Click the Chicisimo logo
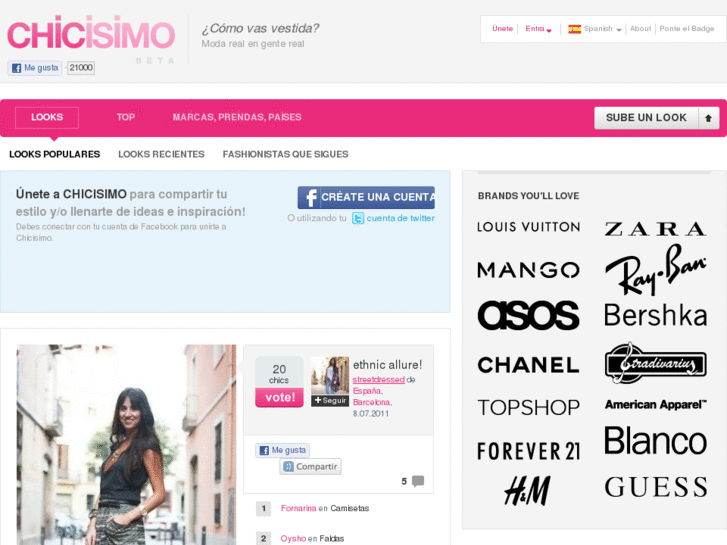The width and height of the screenshot is (727, 545). tap(91, 33)
